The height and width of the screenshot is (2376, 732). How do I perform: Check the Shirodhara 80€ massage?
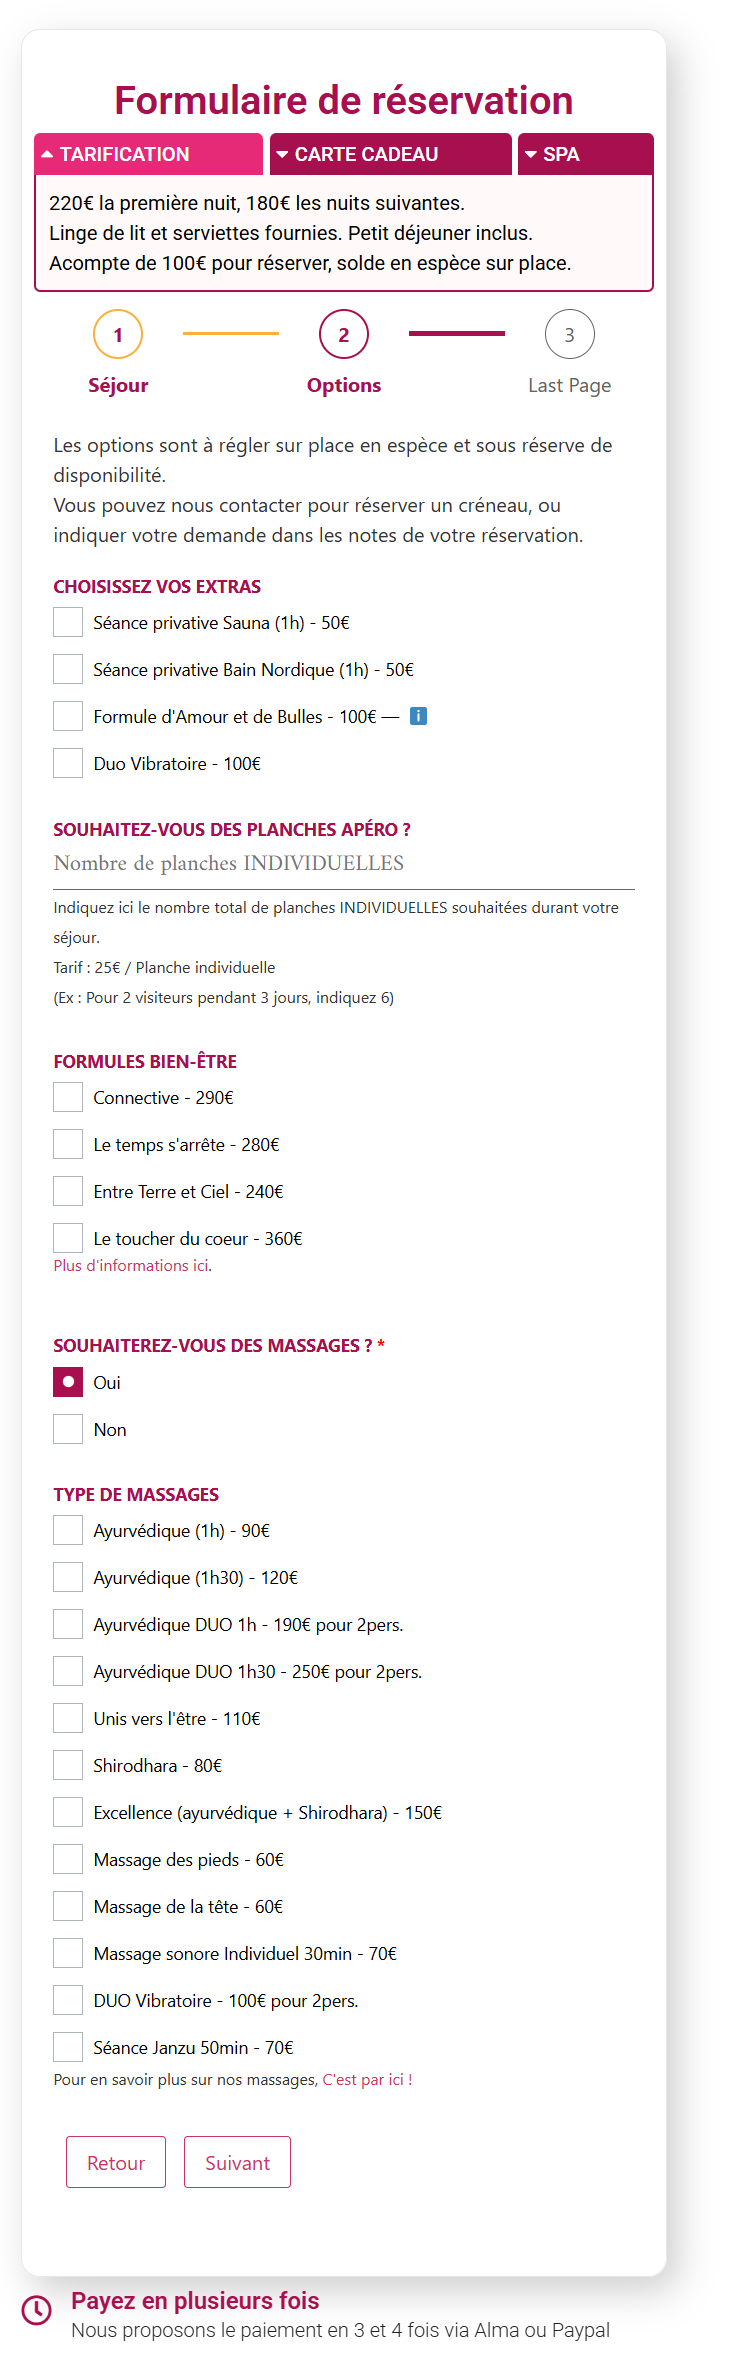68,1765
